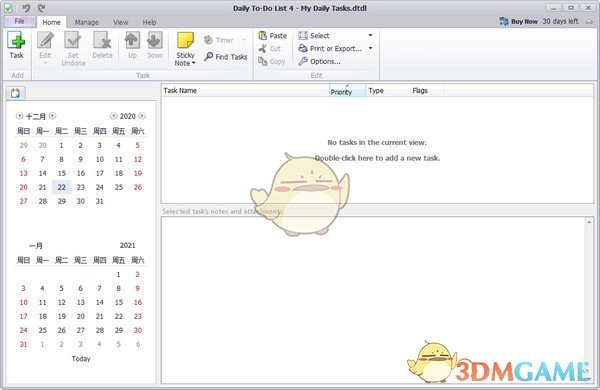Screen dimensions: 600x390
Task: Open the Edit button dropdown arrow
Action: pos(45,63)
